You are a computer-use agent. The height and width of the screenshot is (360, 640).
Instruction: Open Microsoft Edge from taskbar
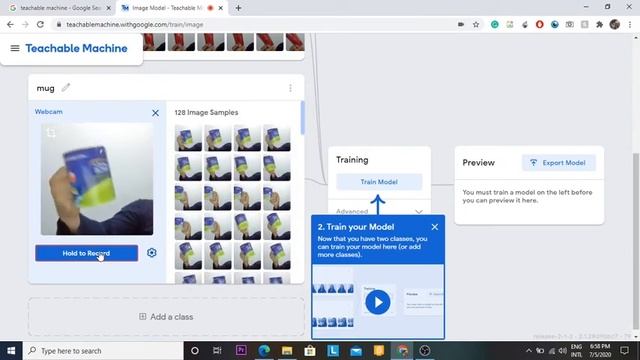click(x=264, y=351)
